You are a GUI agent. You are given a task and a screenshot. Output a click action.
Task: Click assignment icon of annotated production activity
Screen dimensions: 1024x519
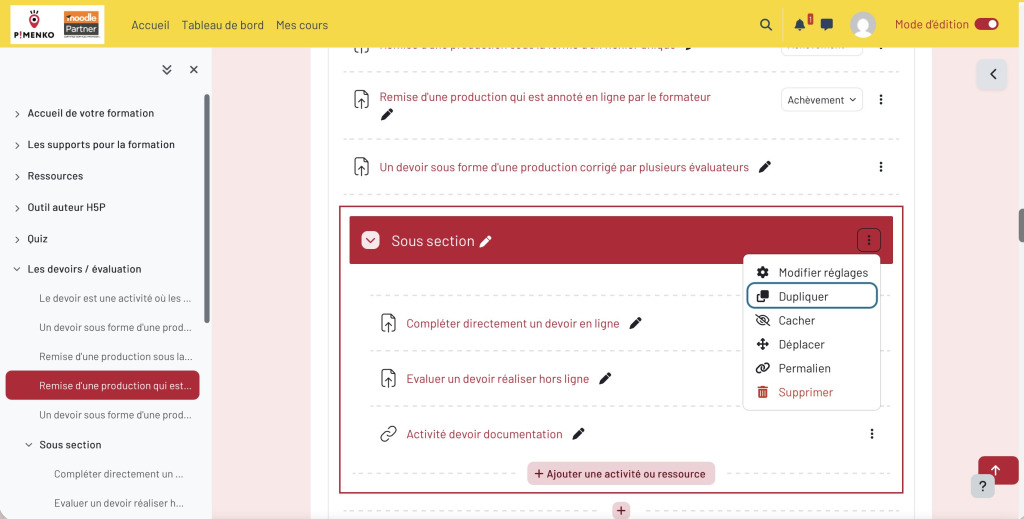click(x=361, y=99)
